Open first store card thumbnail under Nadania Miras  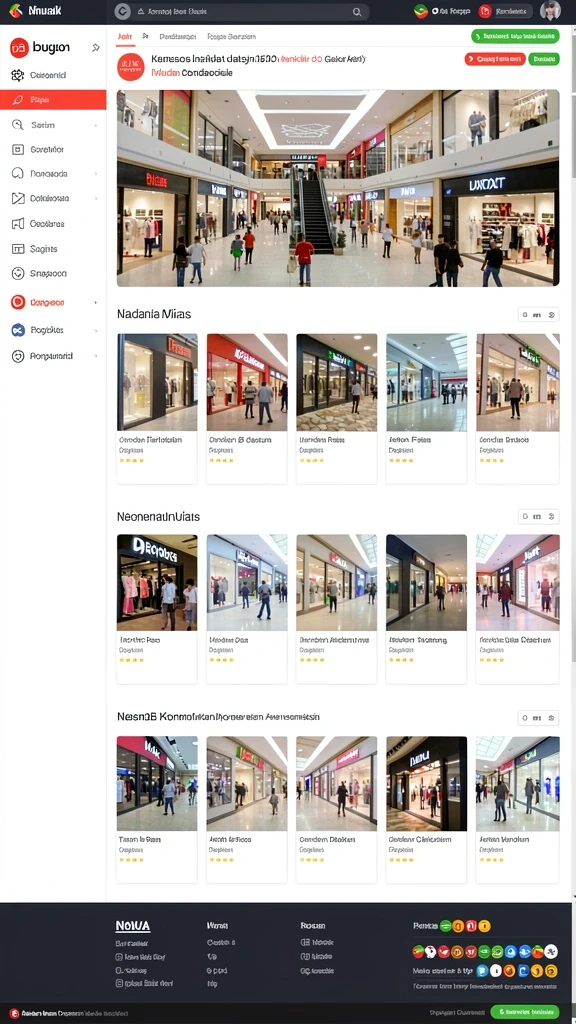click(x=157, y=382)
